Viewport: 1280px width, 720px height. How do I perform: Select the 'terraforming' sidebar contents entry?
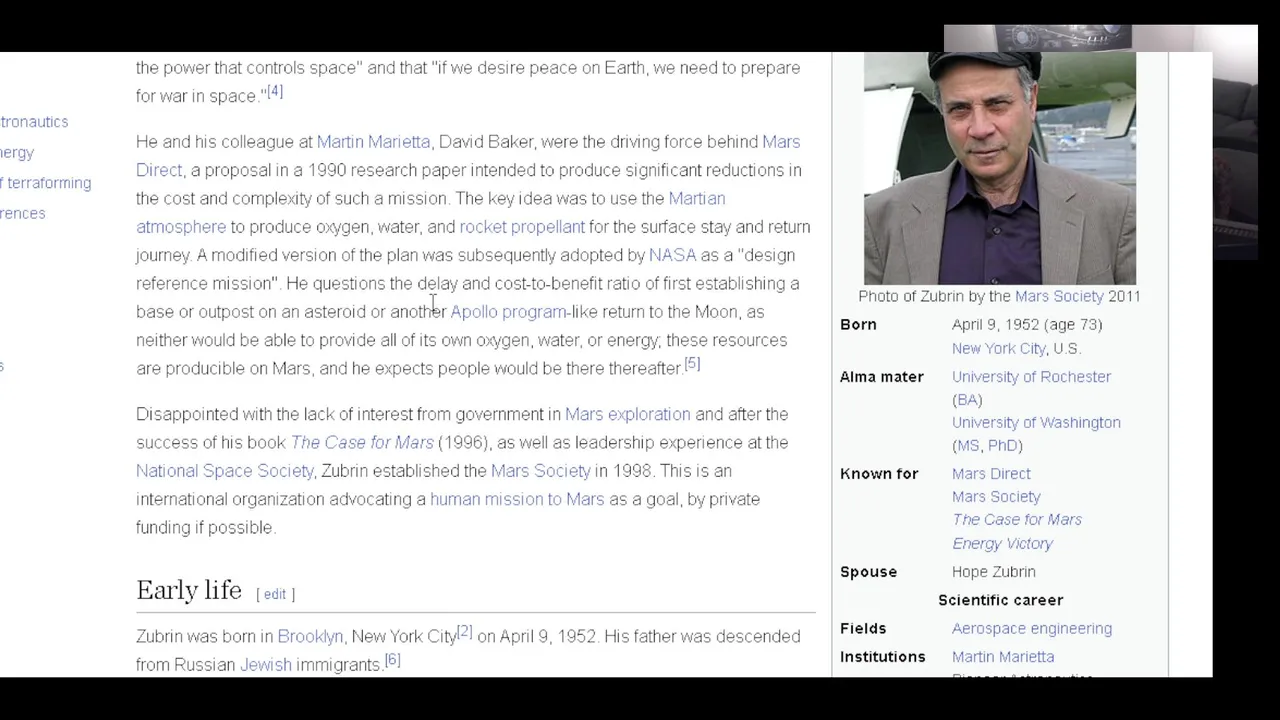(46, 183)
